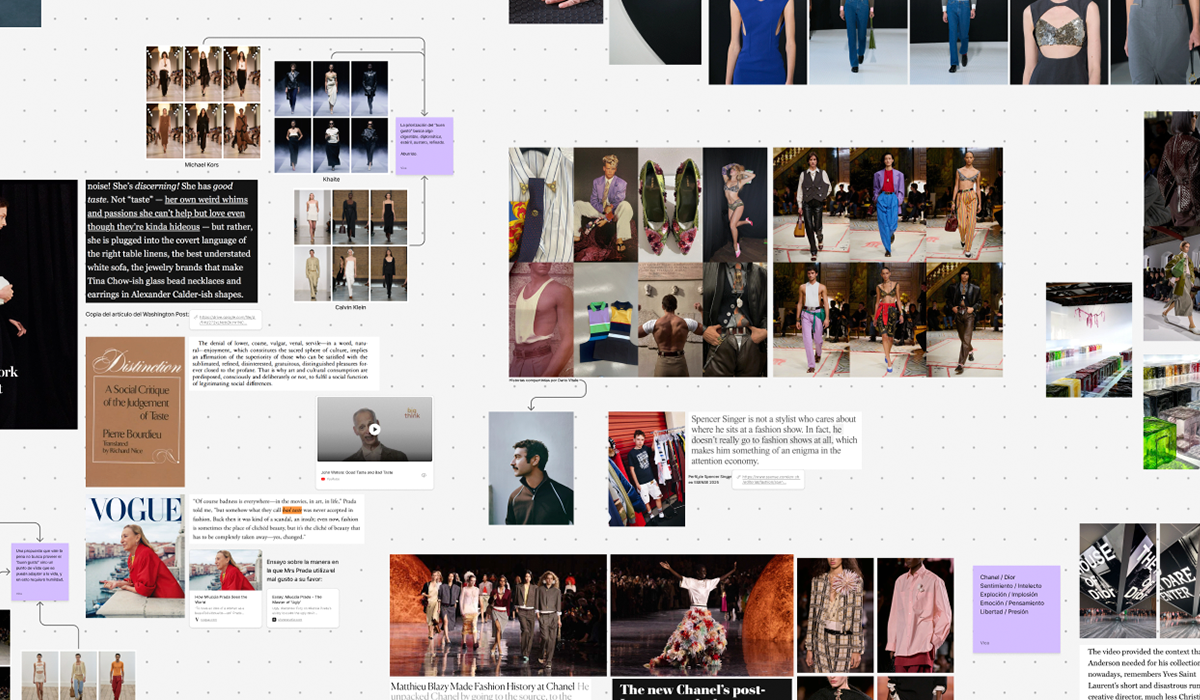Open 'Essay: Miuccia Prada' link card
The width and height of the screenshot is (1200, 700).
coord(301,607)
